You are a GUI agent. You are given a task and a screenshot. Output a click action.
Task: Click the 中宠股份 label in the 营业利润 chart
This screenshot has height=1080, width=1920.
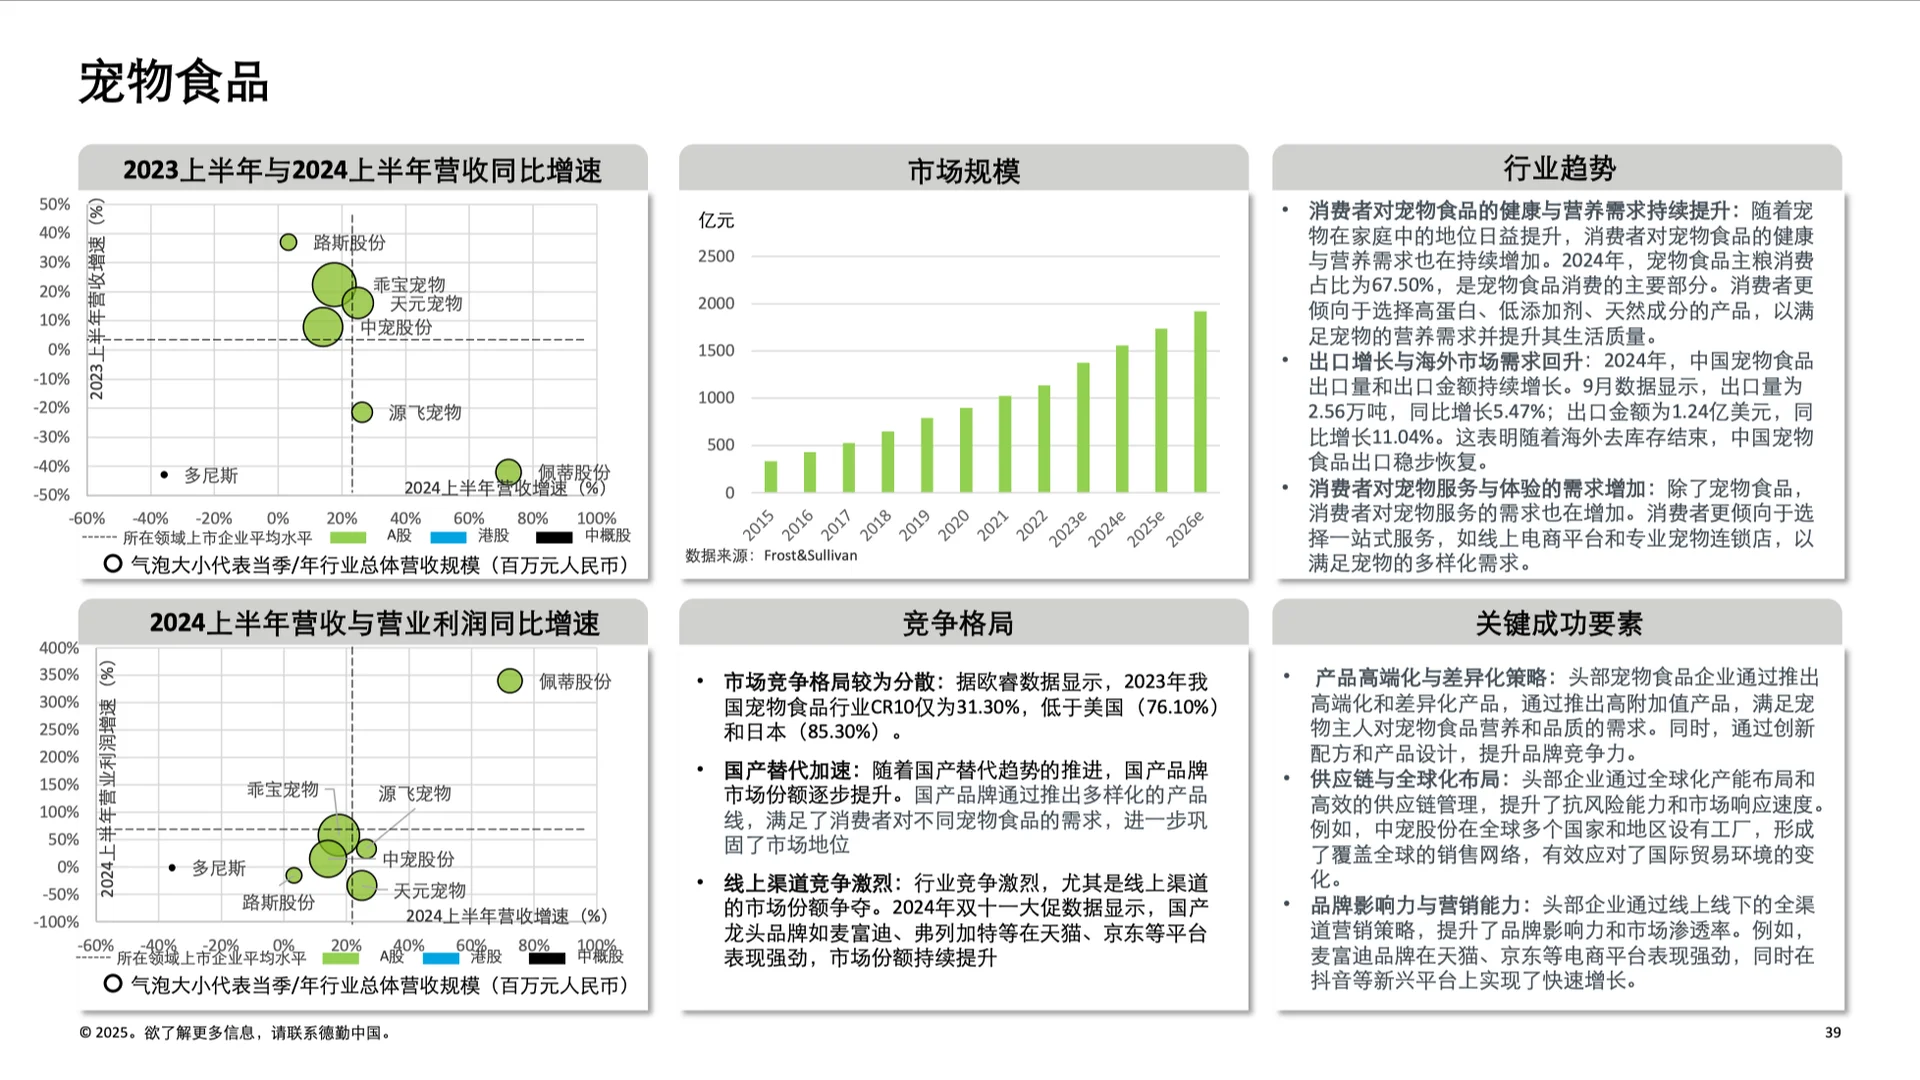[418, 859]
